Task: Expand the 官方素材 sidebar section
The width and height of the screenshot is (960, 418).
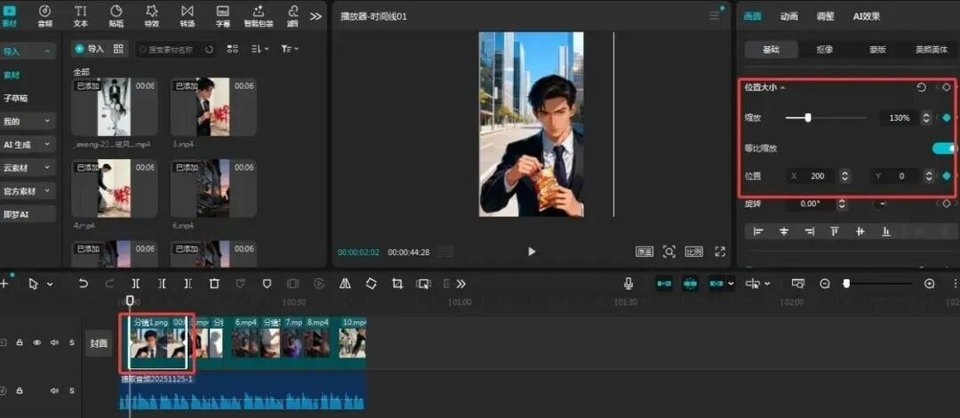Action: tap(47, 191)
